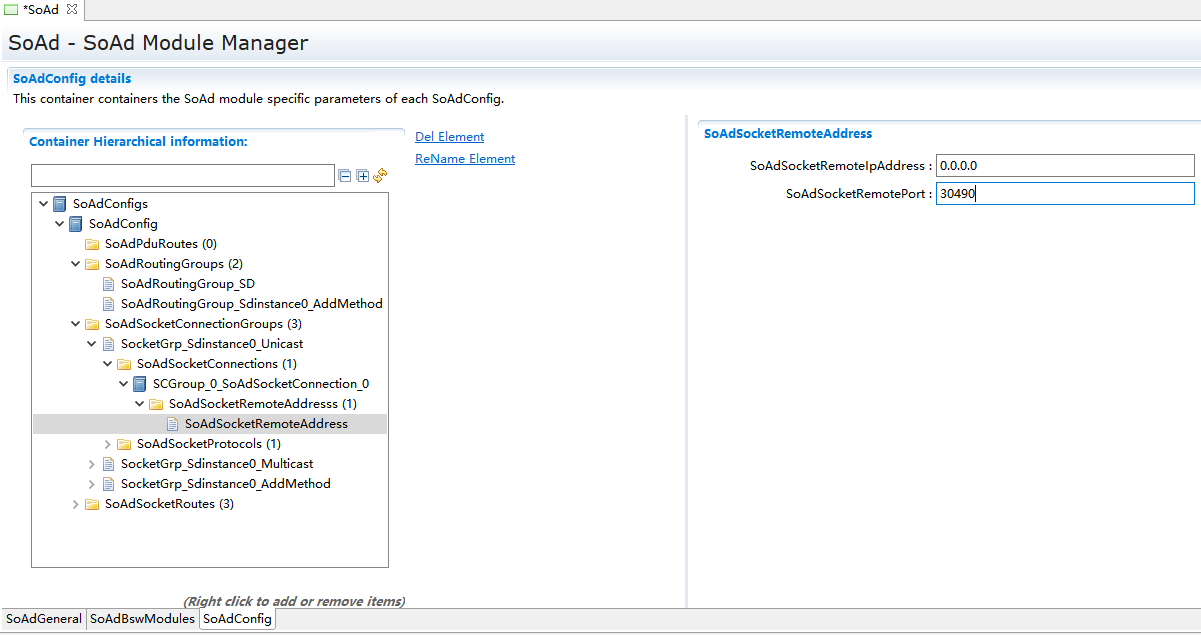
Task: Click the Collapse All icon above tree
Action: [345, 176]
